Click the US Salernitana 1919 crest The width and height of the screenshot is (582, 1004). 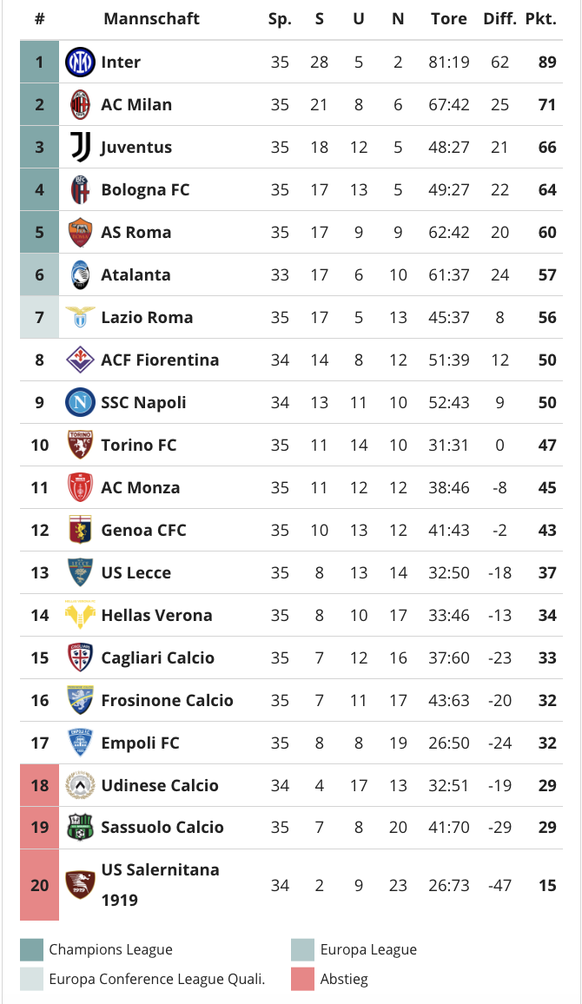tap(80, 885)
